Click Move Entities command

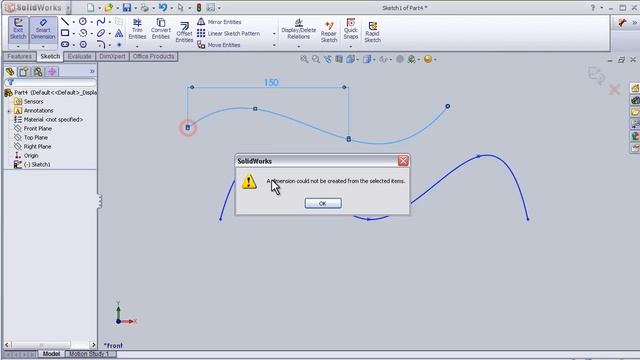coord(219,45)
